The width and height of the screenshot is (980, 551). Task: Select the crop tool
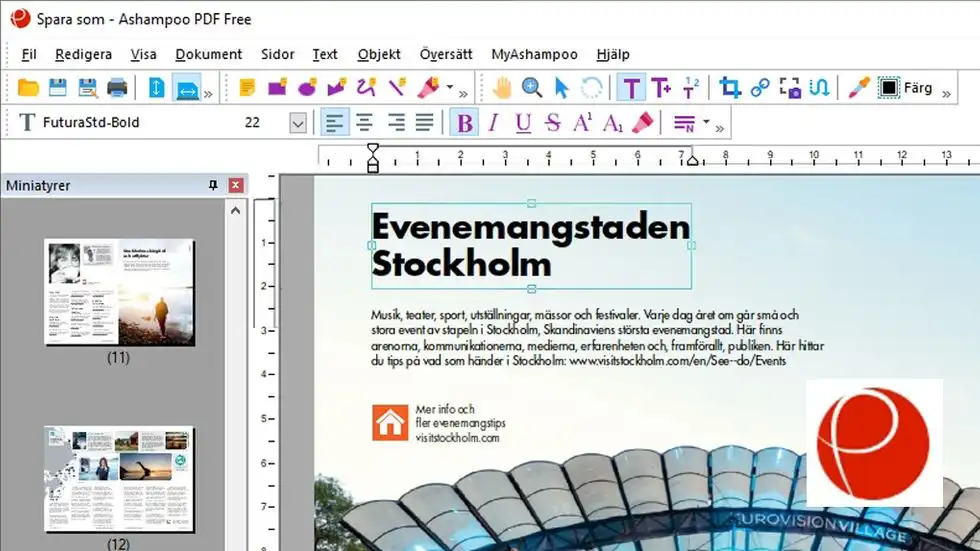[x=729, y=88]
